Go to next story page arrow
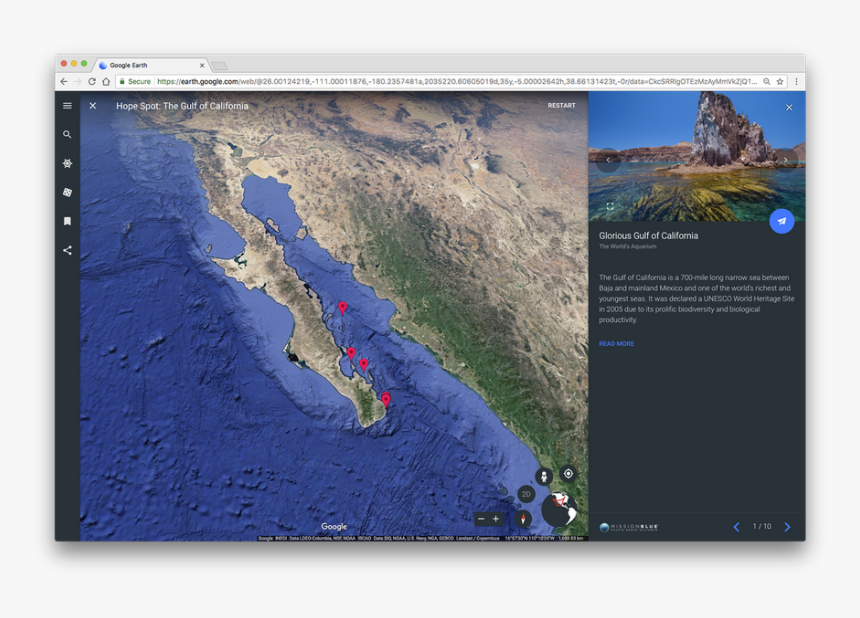 [x=788, y=527]
